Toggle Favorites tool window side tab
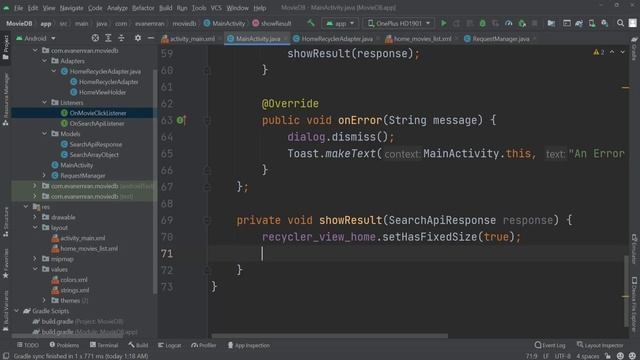 [x=5, y=263]
